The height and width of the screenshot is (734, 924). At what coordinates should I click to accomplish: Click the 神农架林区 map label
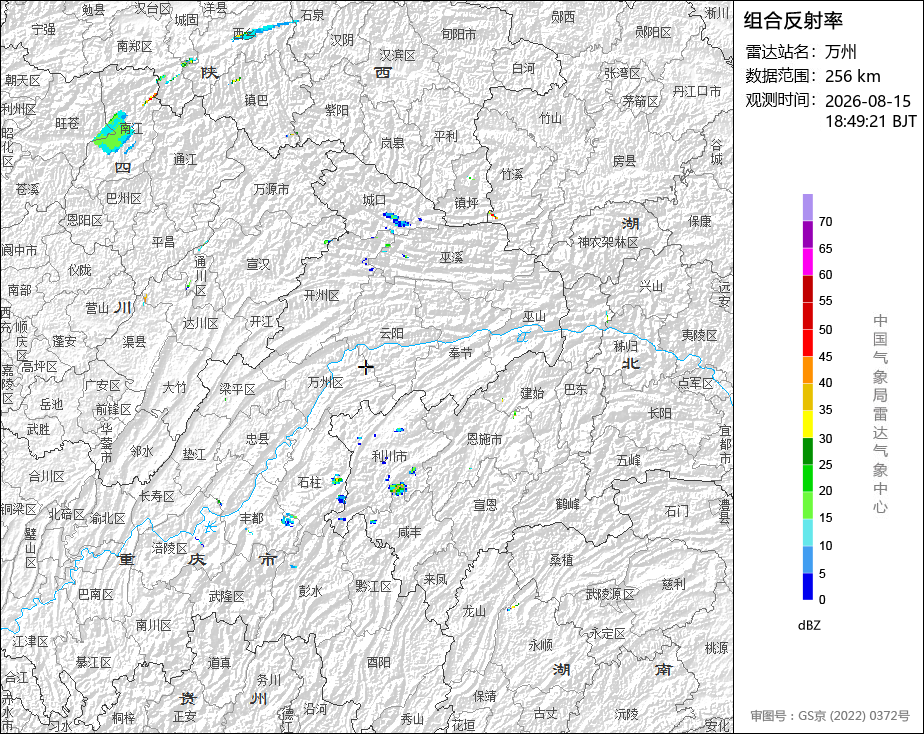(x=608, y=242)
